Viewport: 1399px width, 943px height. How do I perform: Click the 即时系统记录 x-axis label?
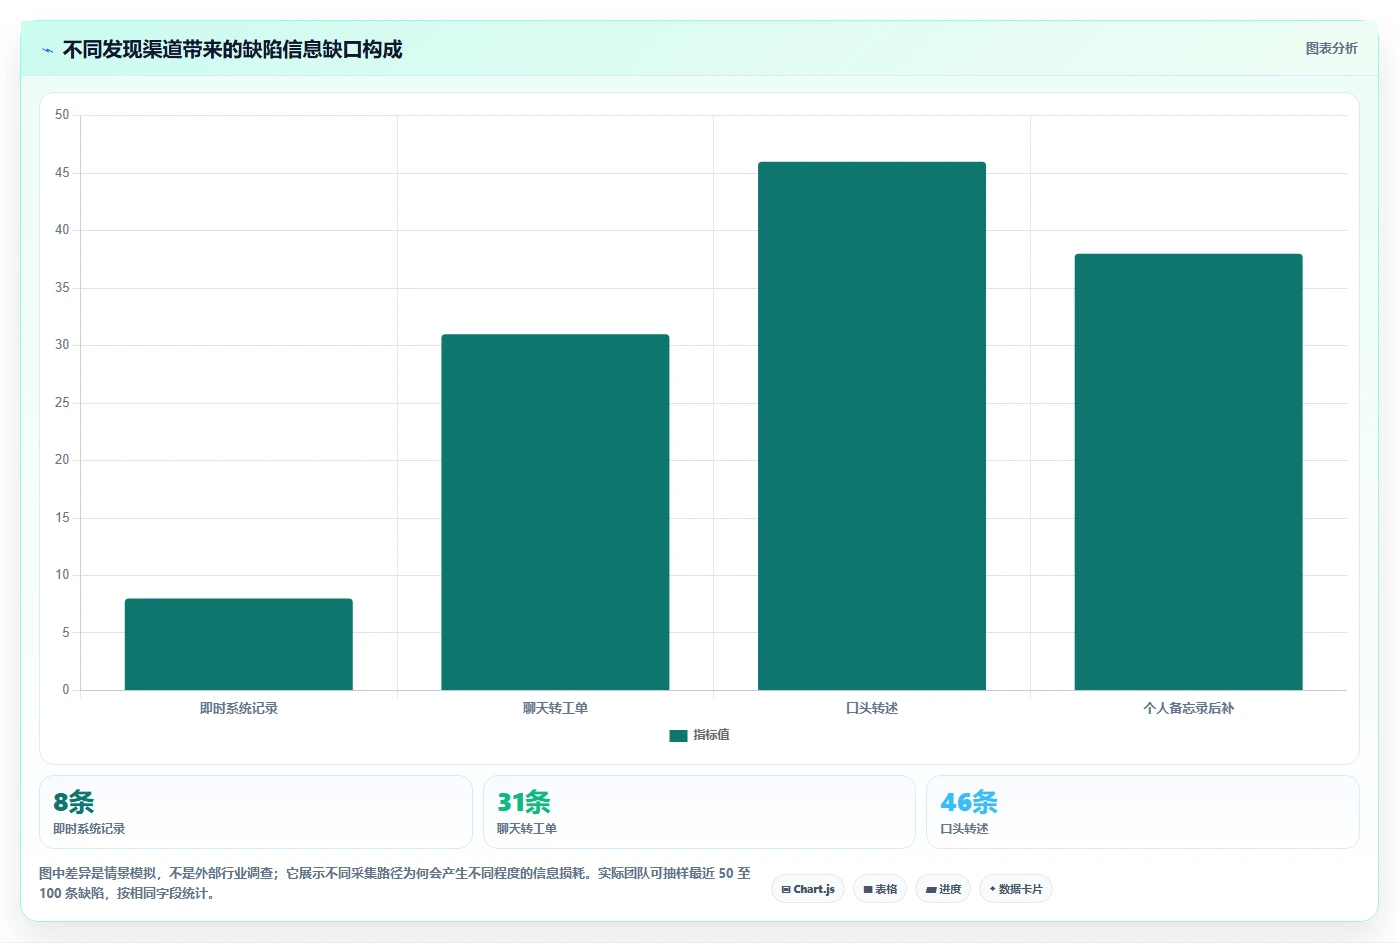click(238, 708)
